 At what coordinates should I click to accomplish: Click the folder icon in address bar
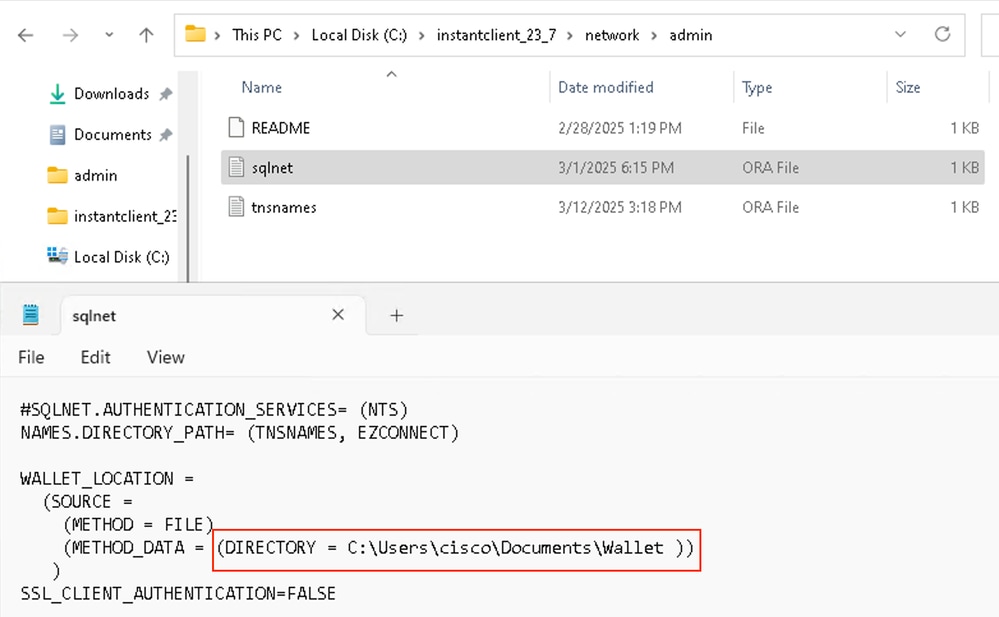(x=195, y=34)
